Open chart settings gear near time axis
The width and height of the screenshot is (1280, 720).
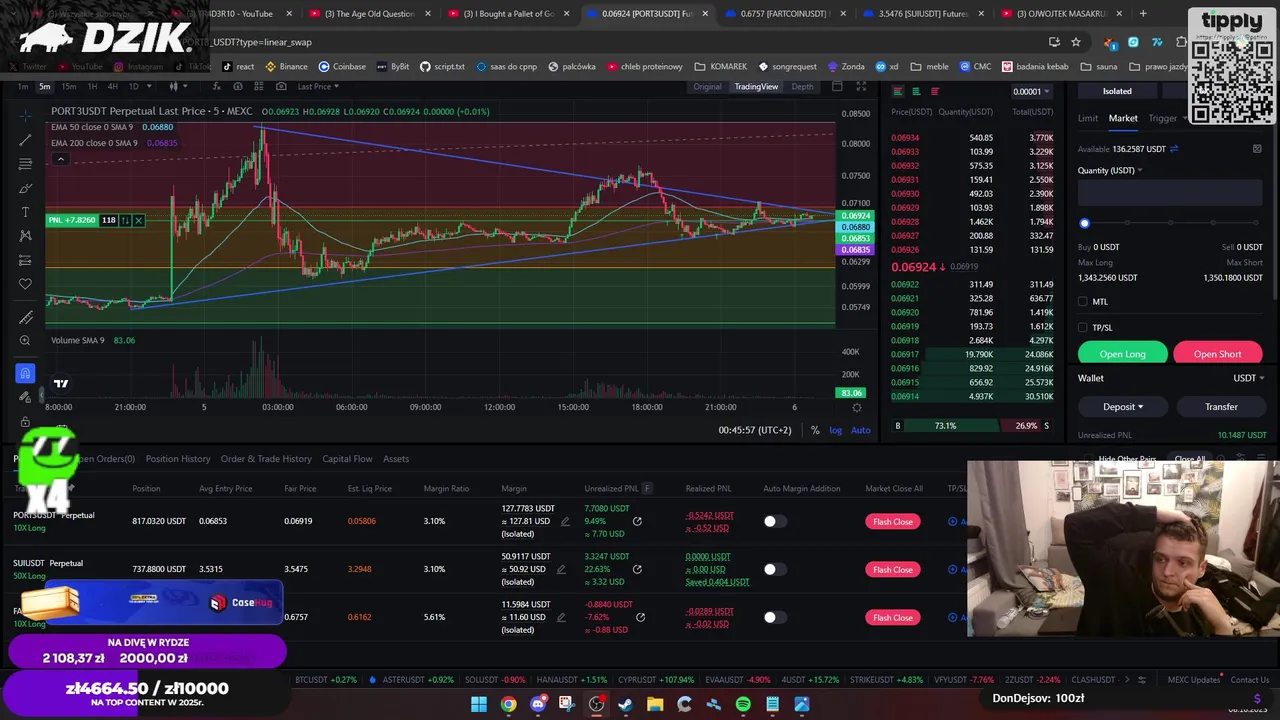(x=856, y=408)
